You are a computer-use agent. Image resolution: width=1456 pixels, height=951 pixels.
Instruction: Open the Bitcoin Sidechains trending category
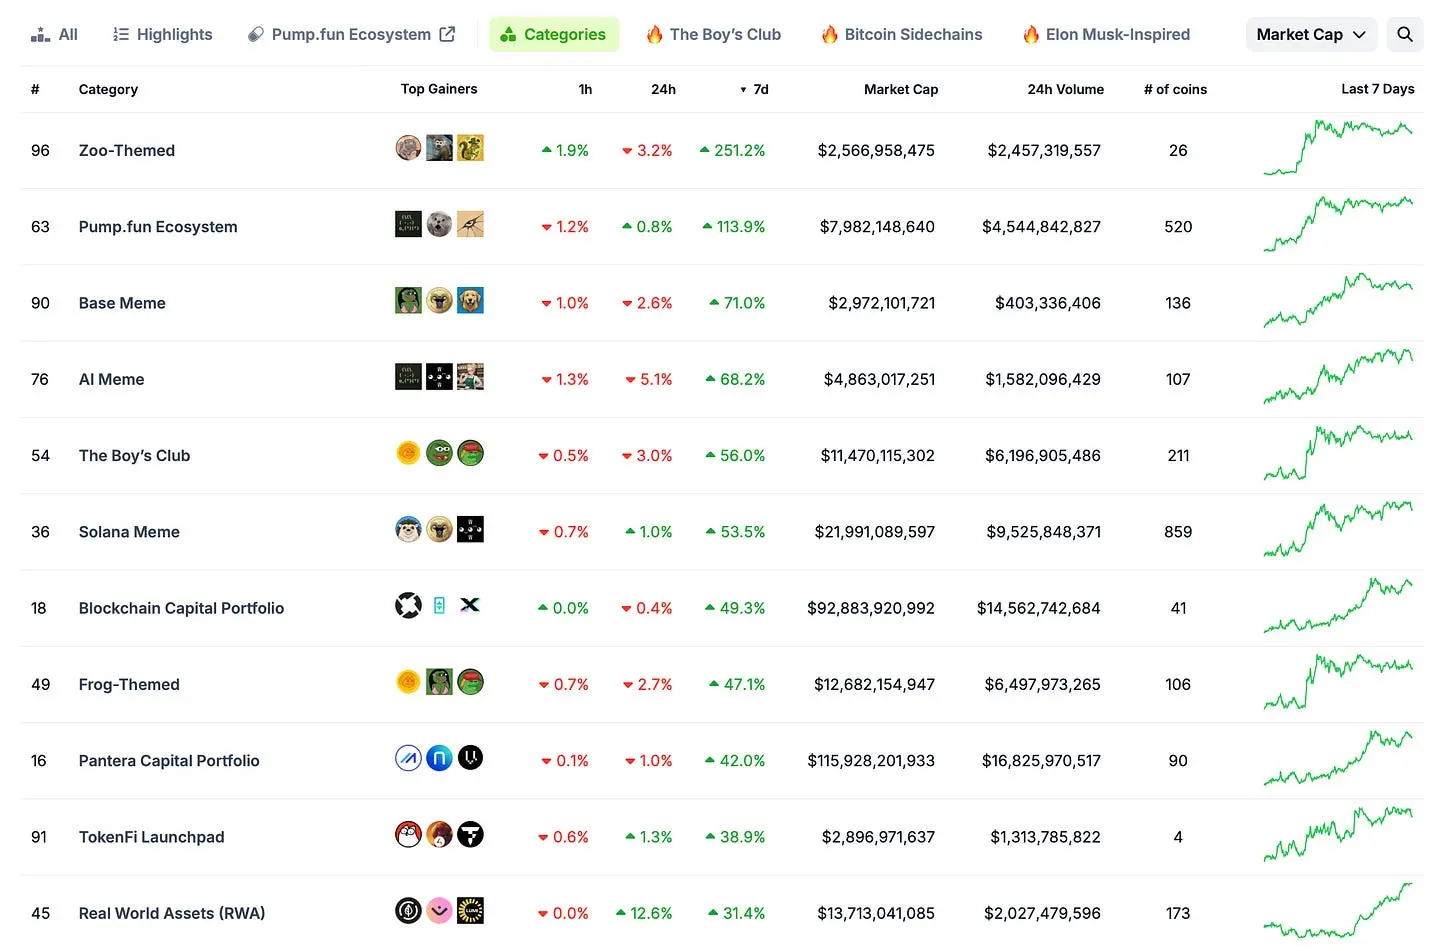(x=902, y=34)
